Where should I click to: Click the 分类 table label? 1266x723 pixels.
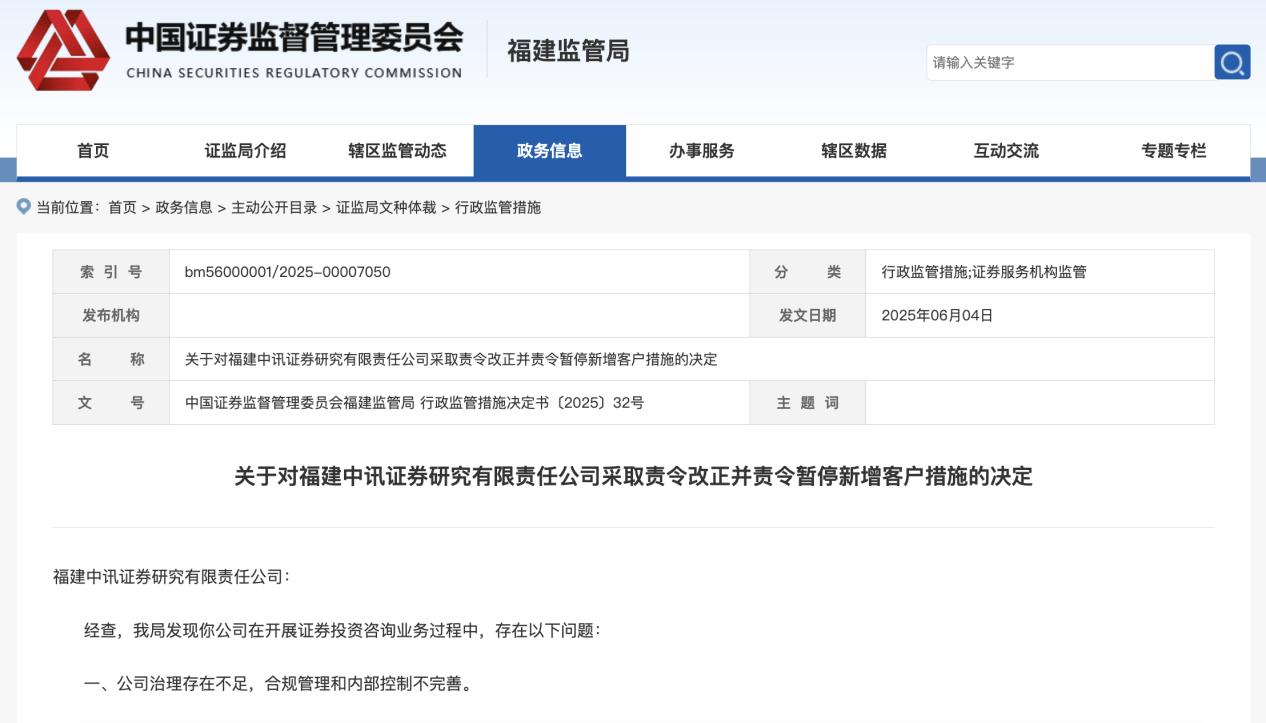pyautogui.click(x=808, y=272)
